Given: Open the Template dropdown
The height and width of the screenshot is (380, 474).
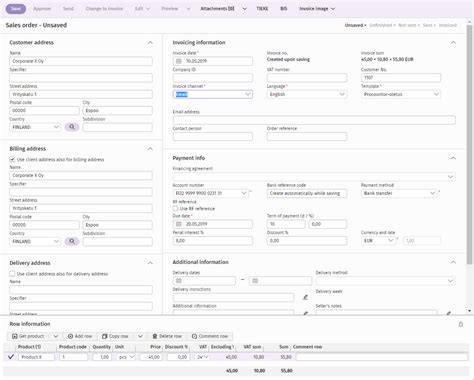Looking at the screenshot, I should (401, 94).
